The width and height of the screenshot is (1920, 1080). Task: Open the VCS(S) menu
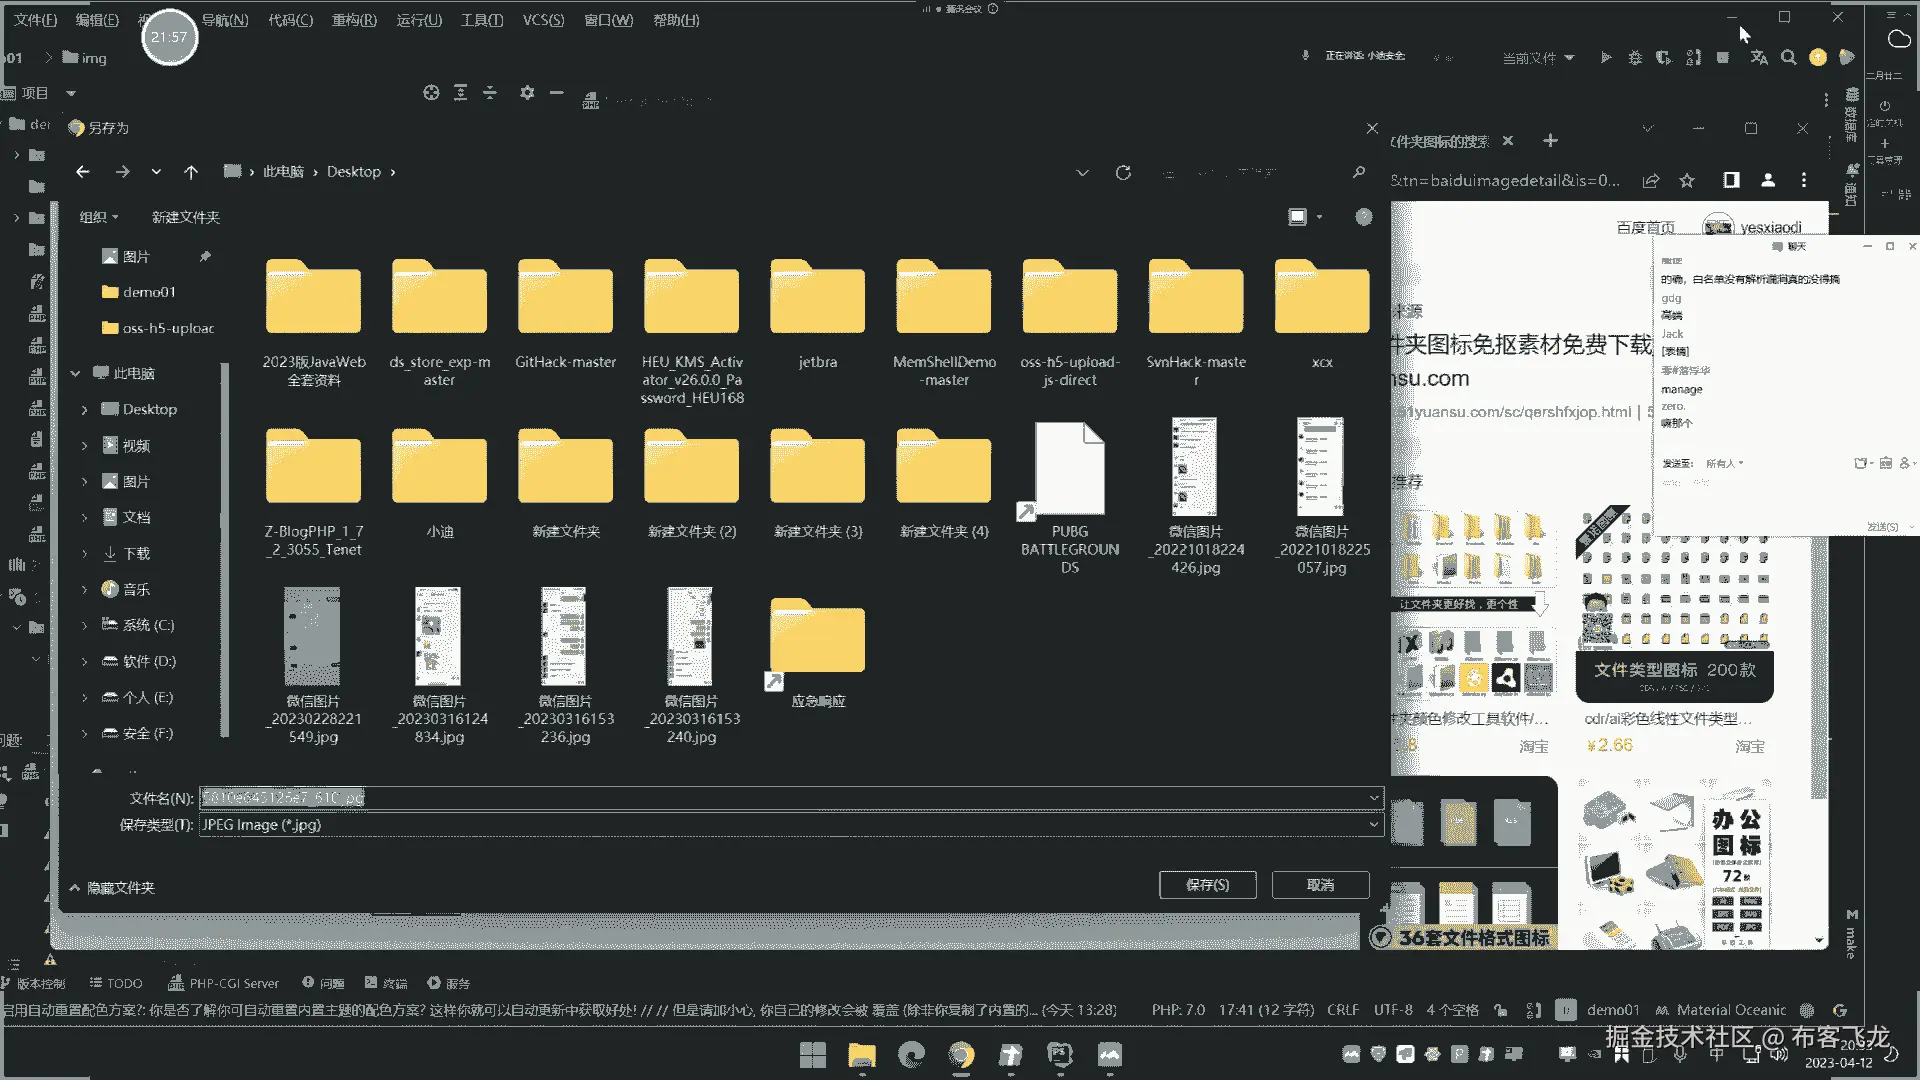pyautogui.click(x=543, y=20)
